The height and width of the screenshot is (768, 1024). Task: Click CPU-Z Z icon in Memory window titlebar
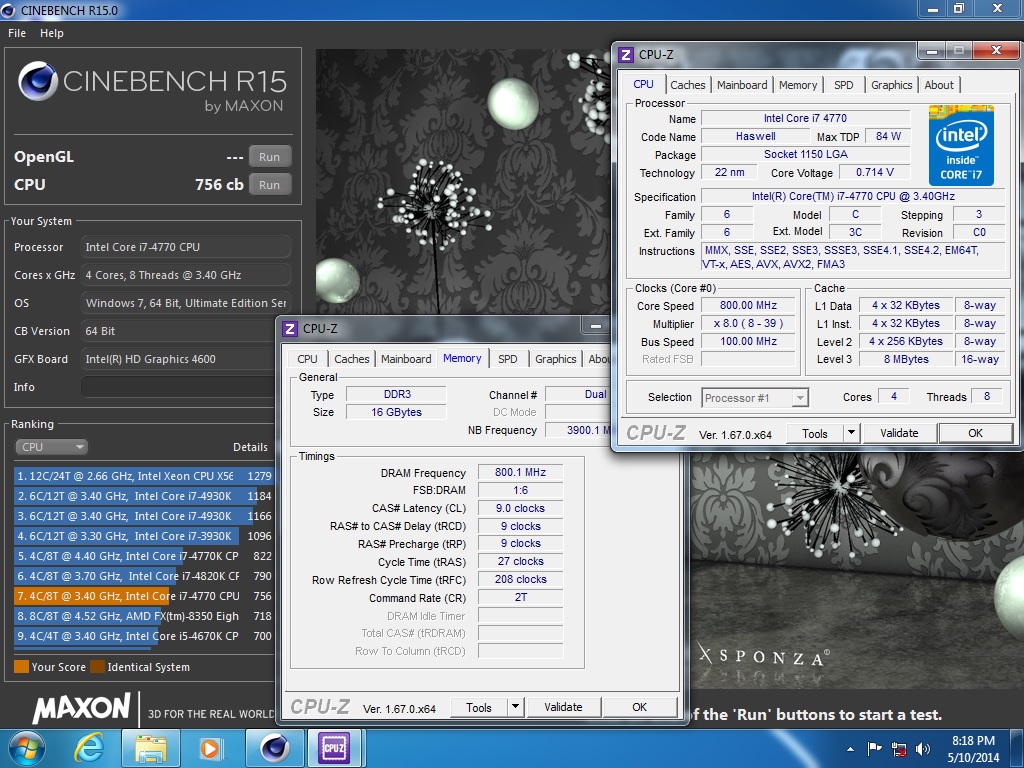[290, 328]
